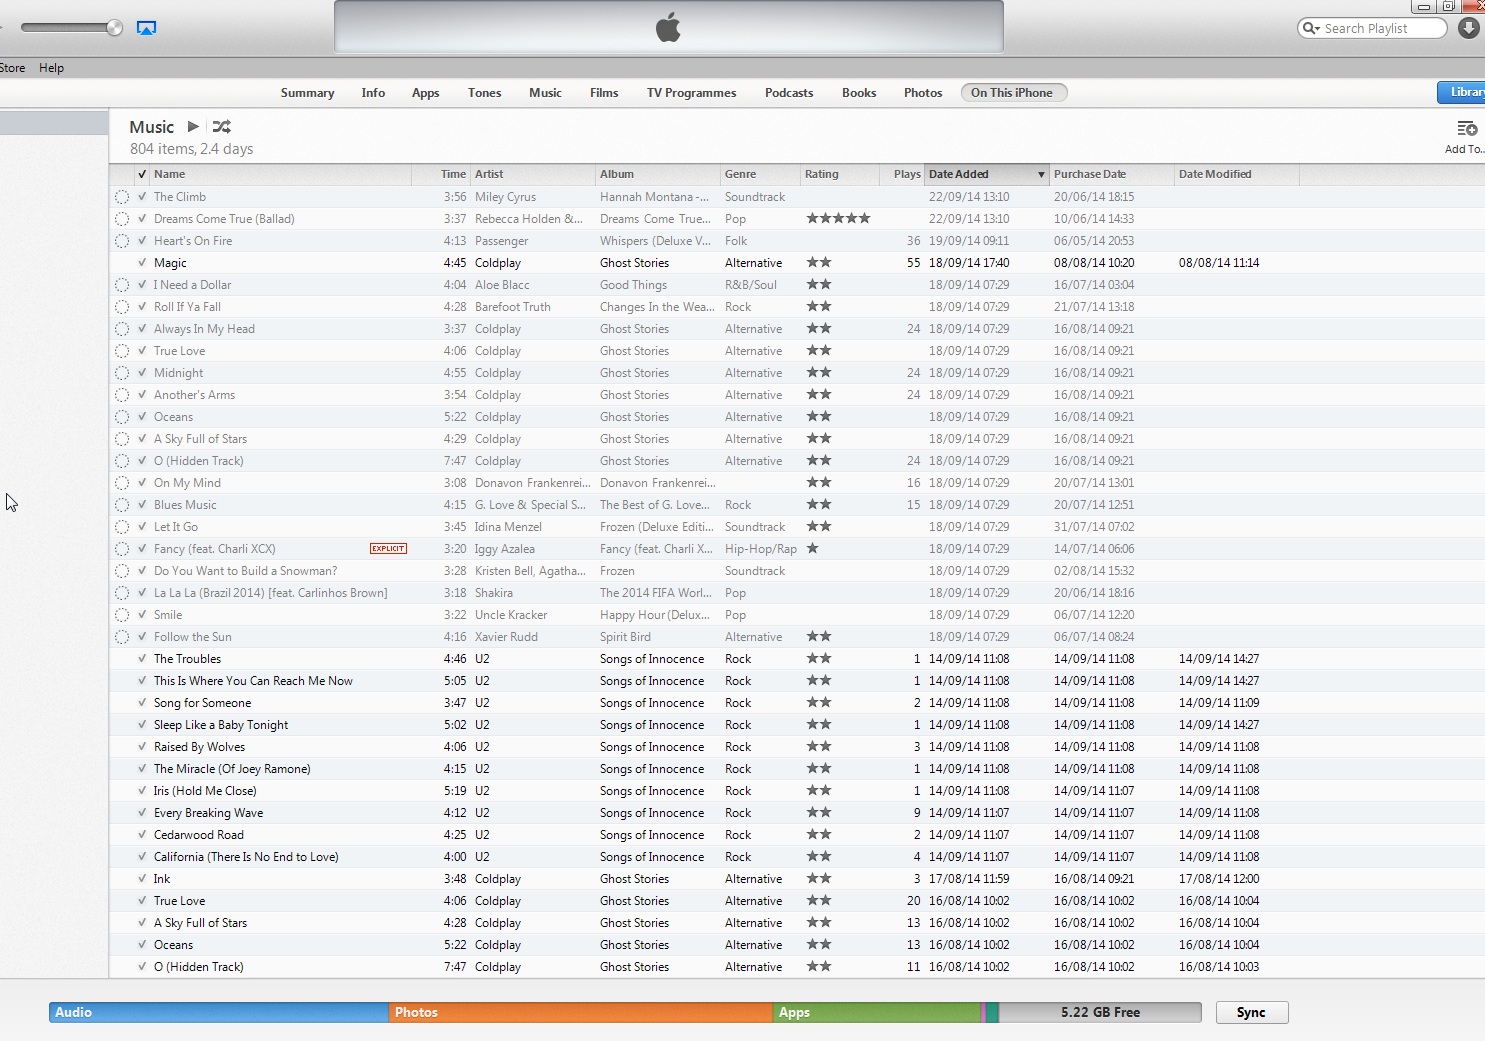Open the Podcasts tab

pyautogui.click(x=789, y=93)
